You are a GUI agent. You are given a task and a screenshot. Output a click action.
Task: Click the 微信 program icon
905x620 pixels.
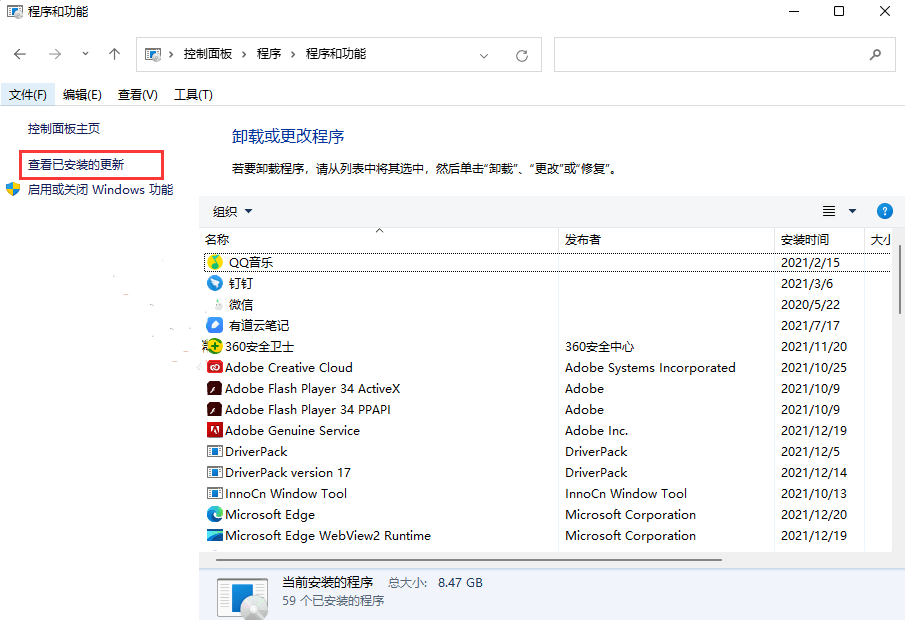(217, 304)
